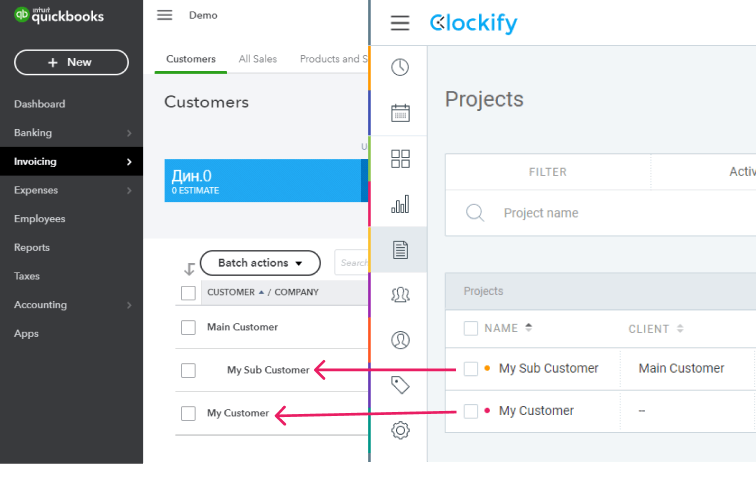The image size is (756, 485).
Task: Open the Clockify team people icon
Action: pyautogui.click(x=400, y=295)
